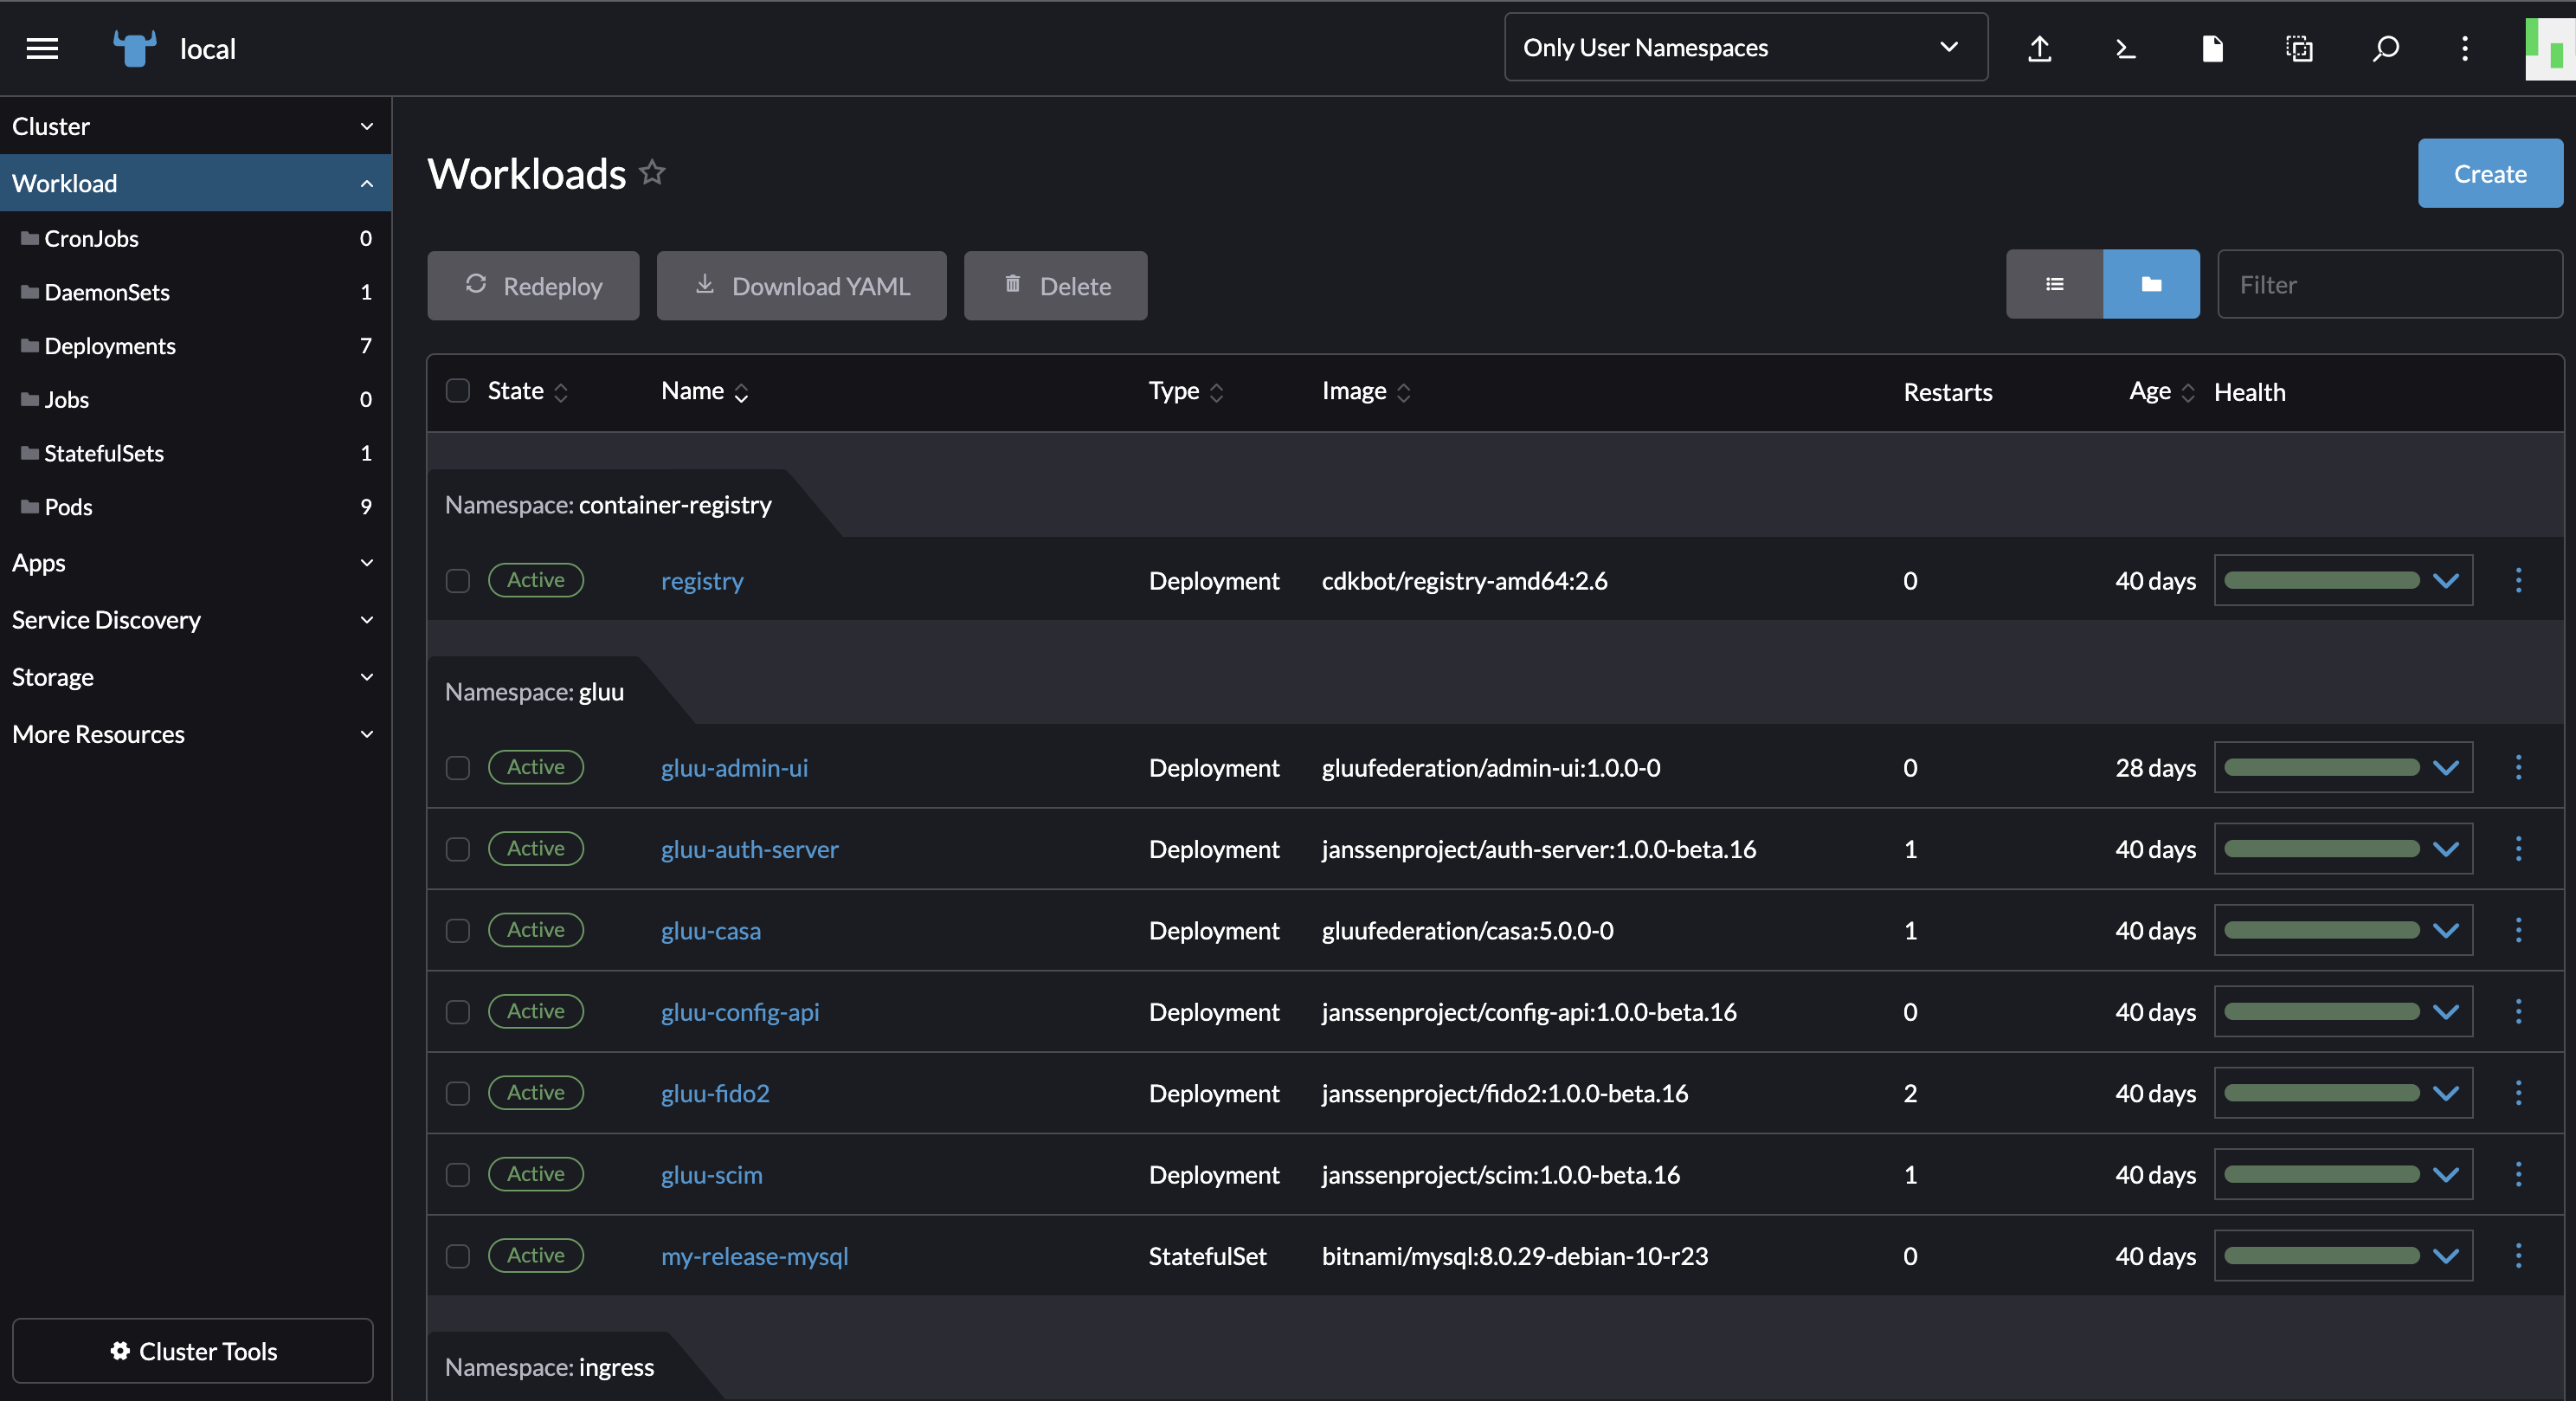Click the Delete button
Image resolution: width=2576 pixels, height=1401 pixels.
click(x=1055, y=285)
